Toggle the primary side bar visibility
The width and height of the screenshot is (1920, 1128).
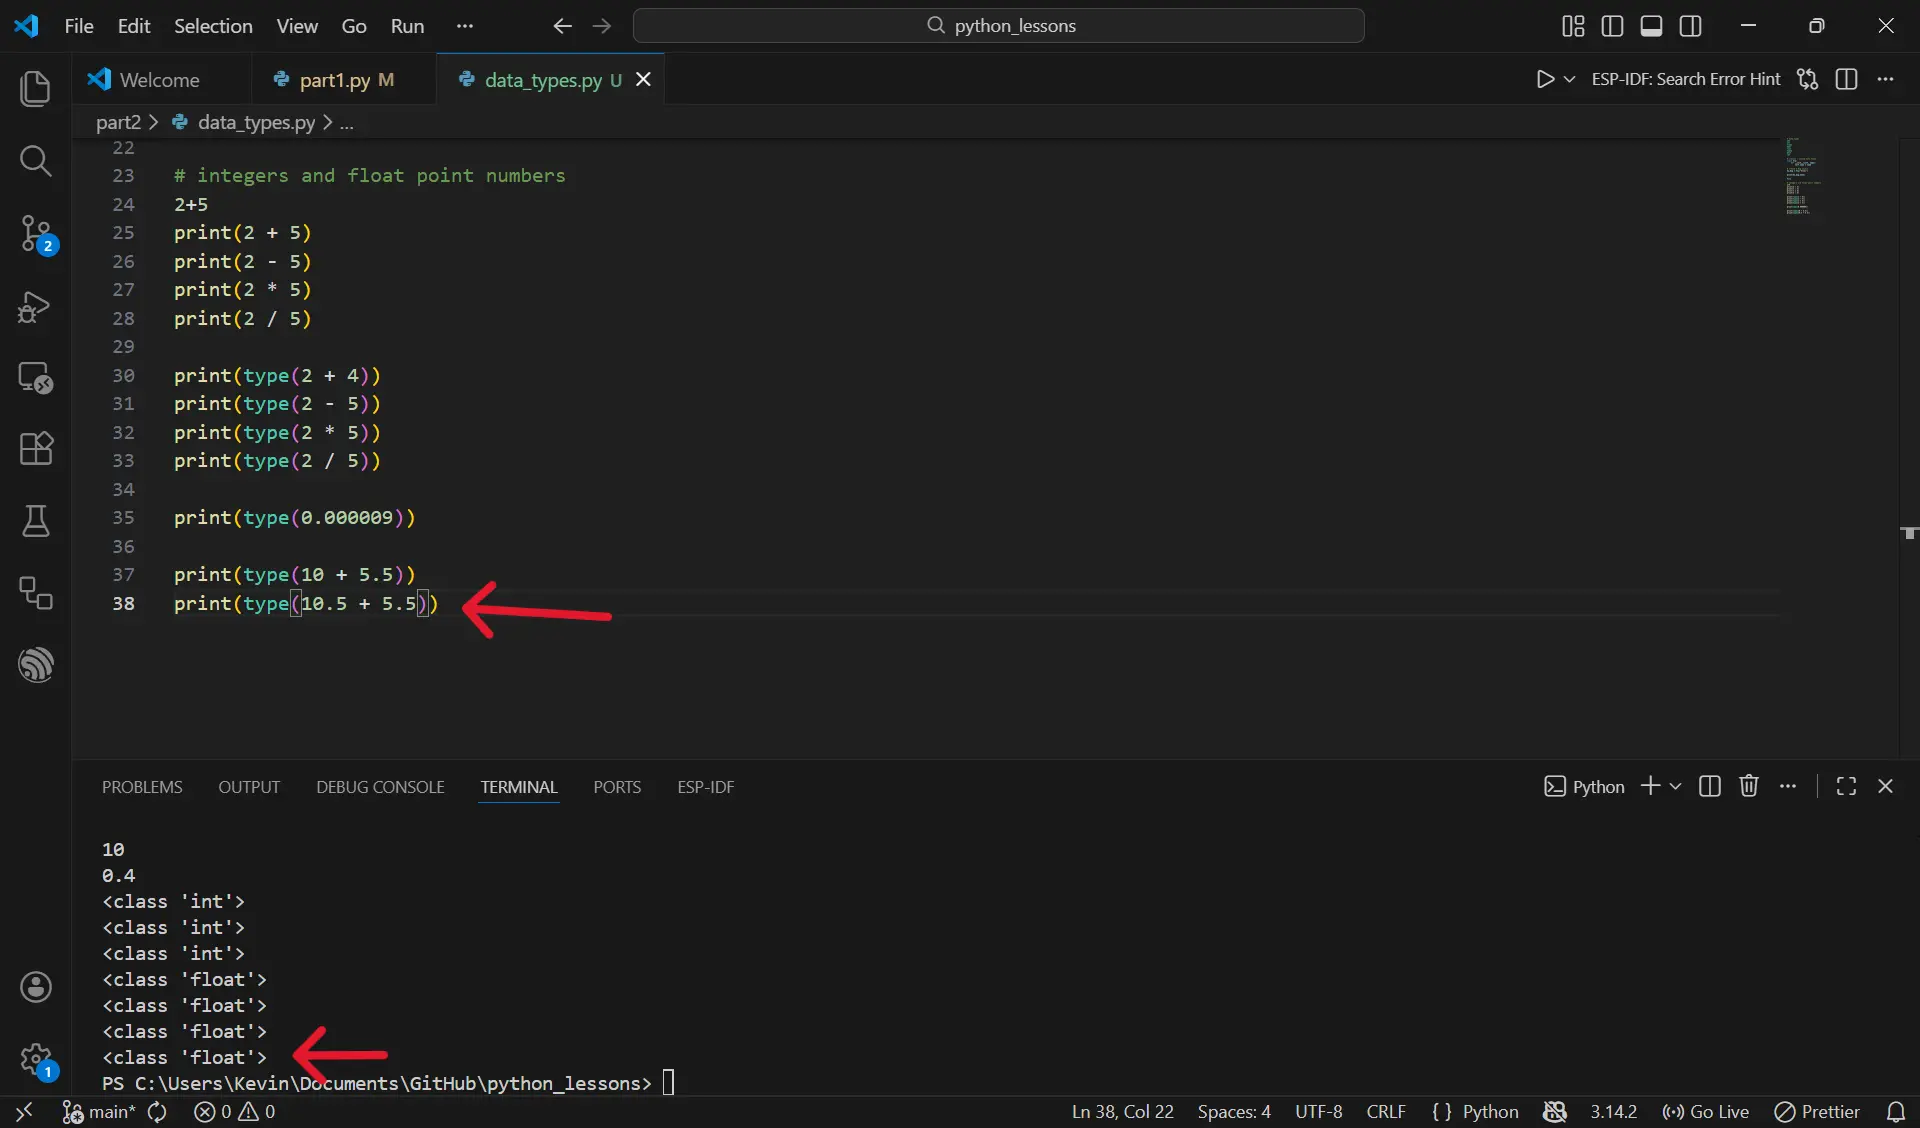(x=1612, y=26)
